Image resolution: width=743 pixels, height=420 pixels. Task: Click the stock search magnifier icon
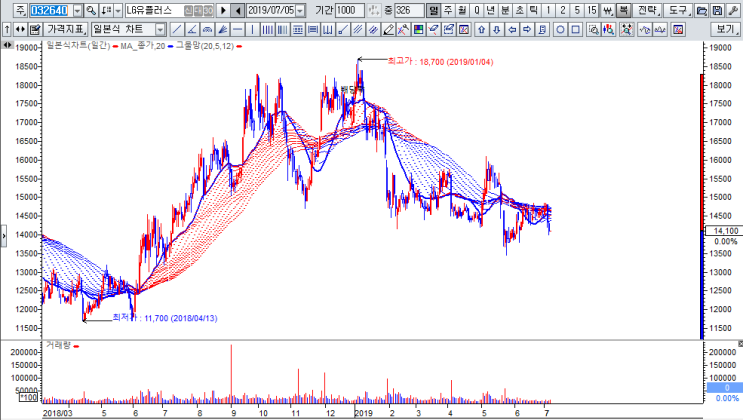(x=91, y=10)
